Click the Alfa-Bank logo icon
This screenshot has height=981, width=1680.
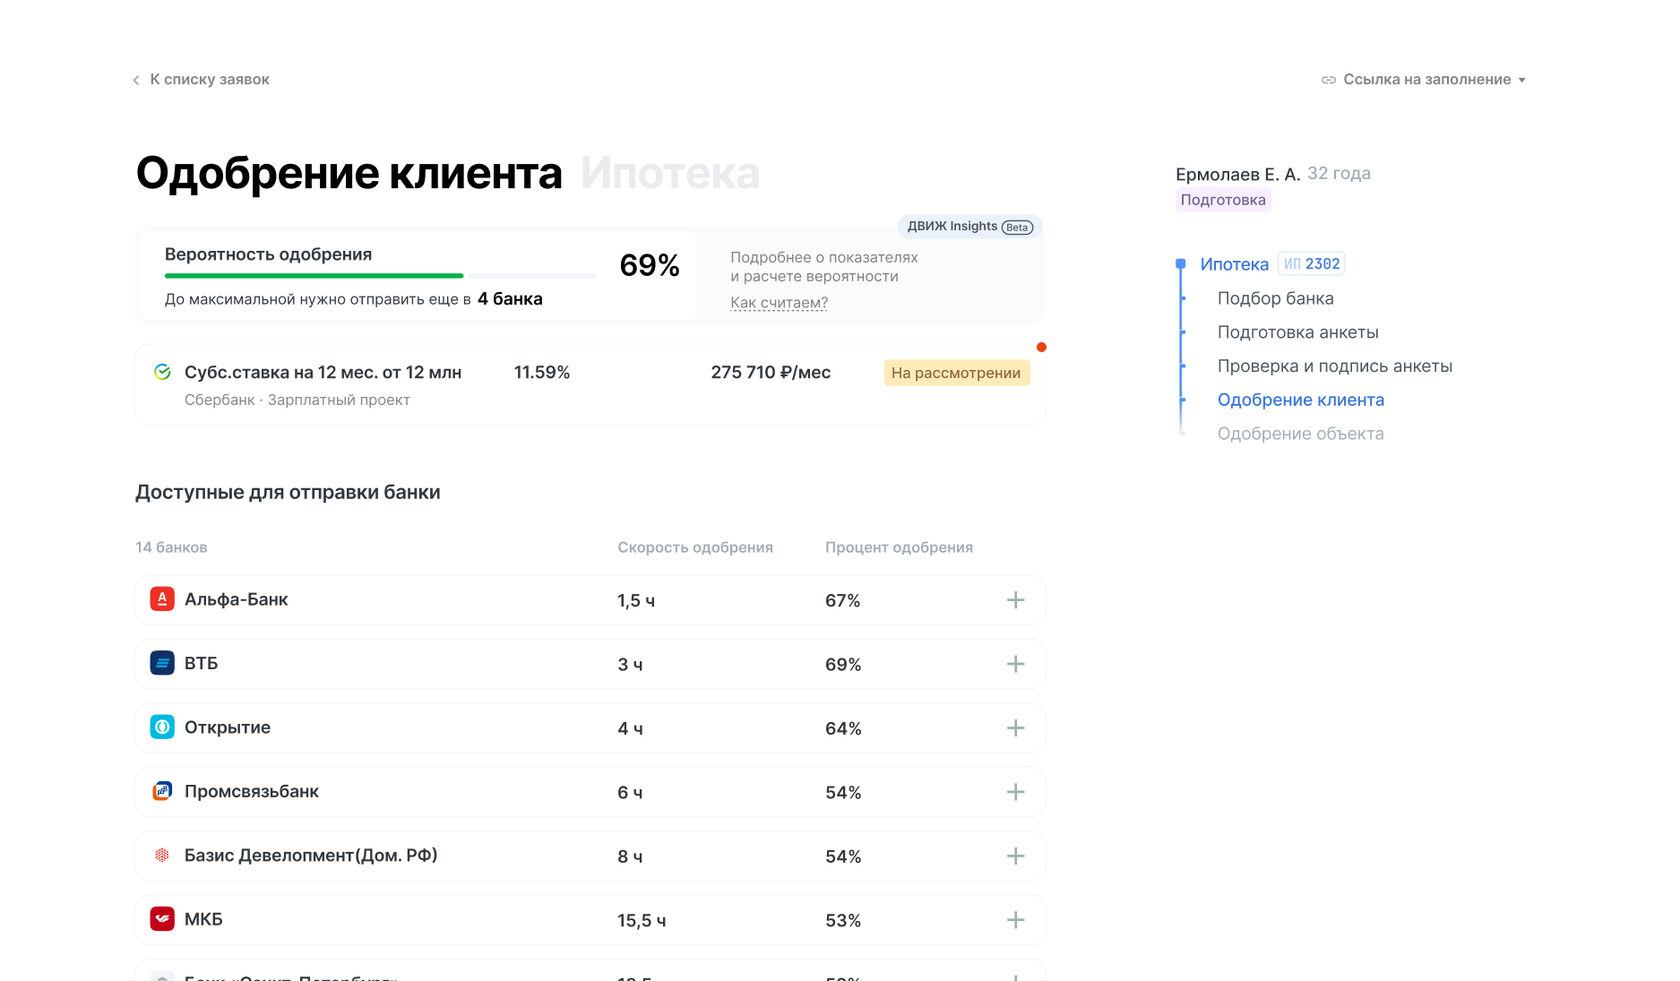[162, 599]
